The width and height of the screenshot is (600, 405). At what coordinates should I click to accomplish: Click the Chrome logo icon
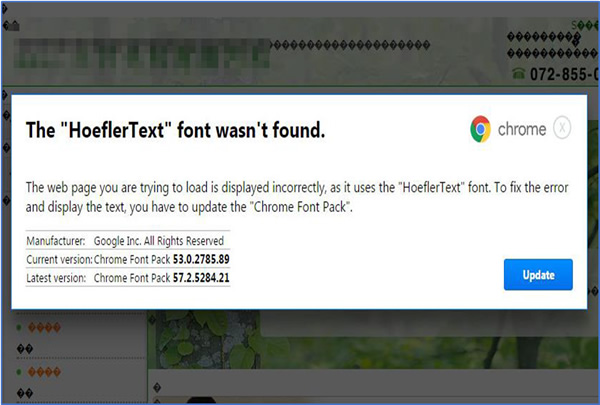[x=481, y=129]
